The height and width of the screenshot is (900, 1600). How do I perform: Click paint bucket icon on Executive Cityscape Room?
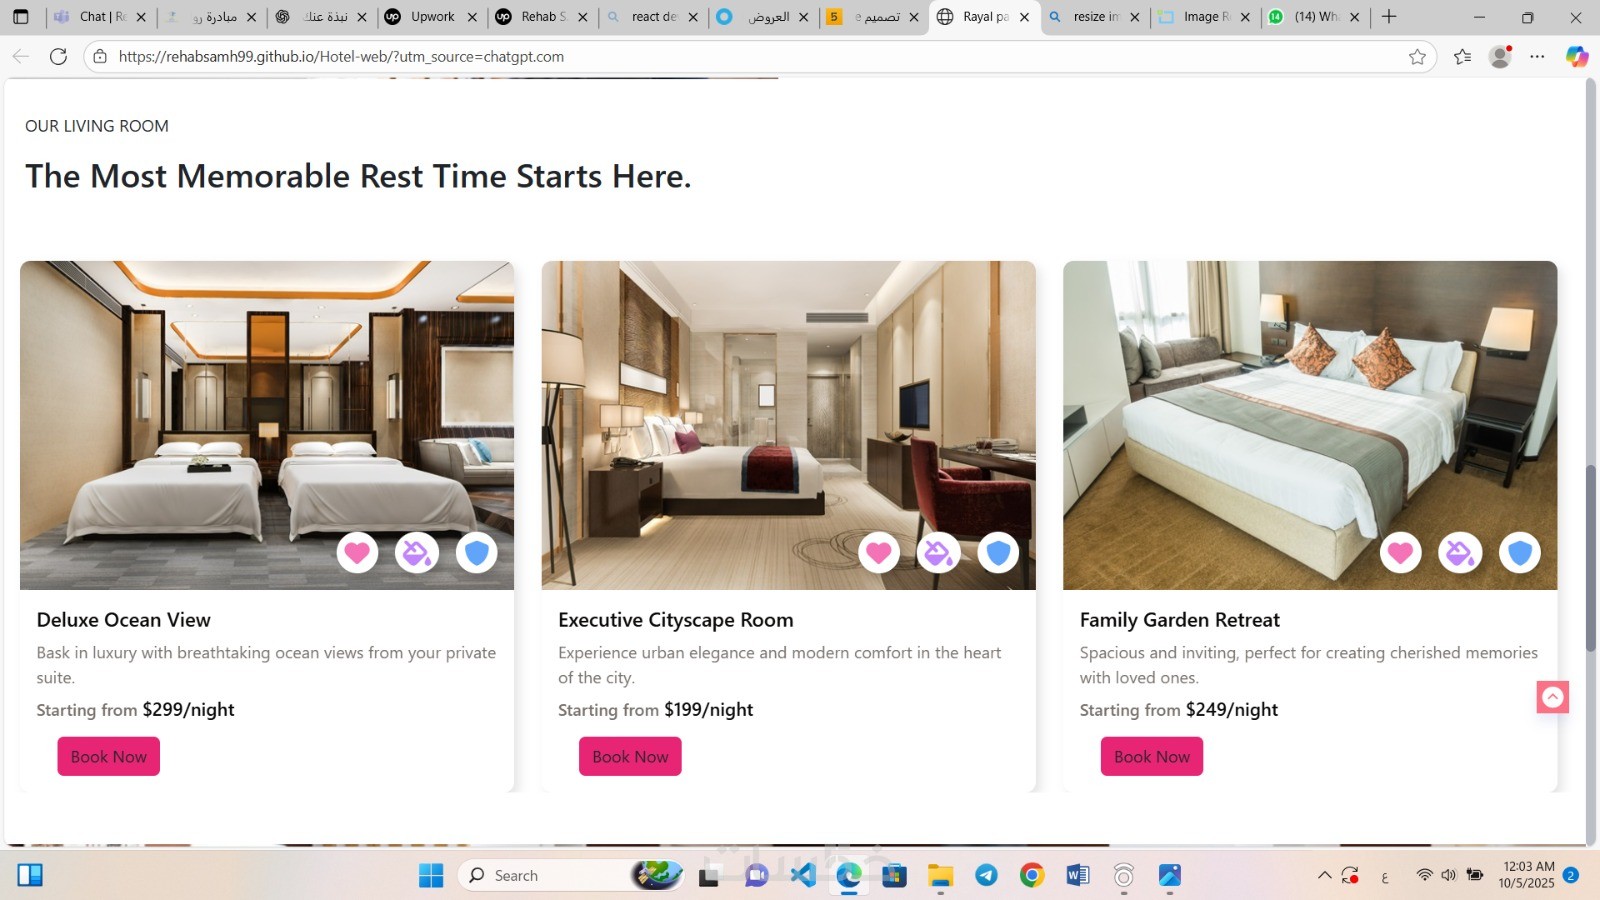[938, 552]
